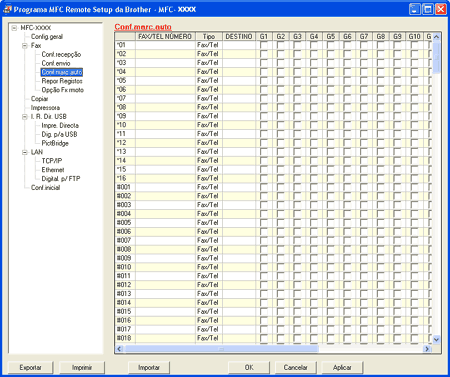Click the G10 column header

[x=414, y=37]
